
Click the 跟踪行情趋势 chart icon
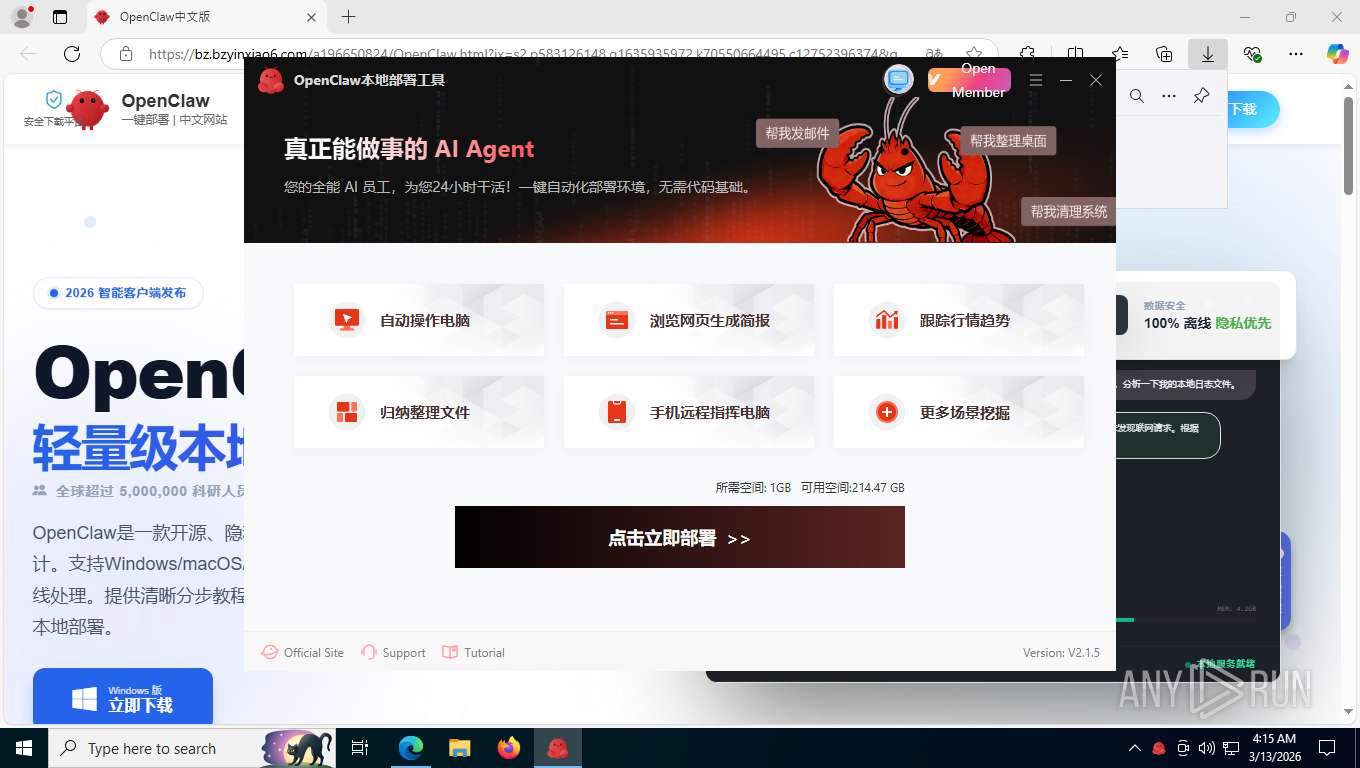point(886,320)
